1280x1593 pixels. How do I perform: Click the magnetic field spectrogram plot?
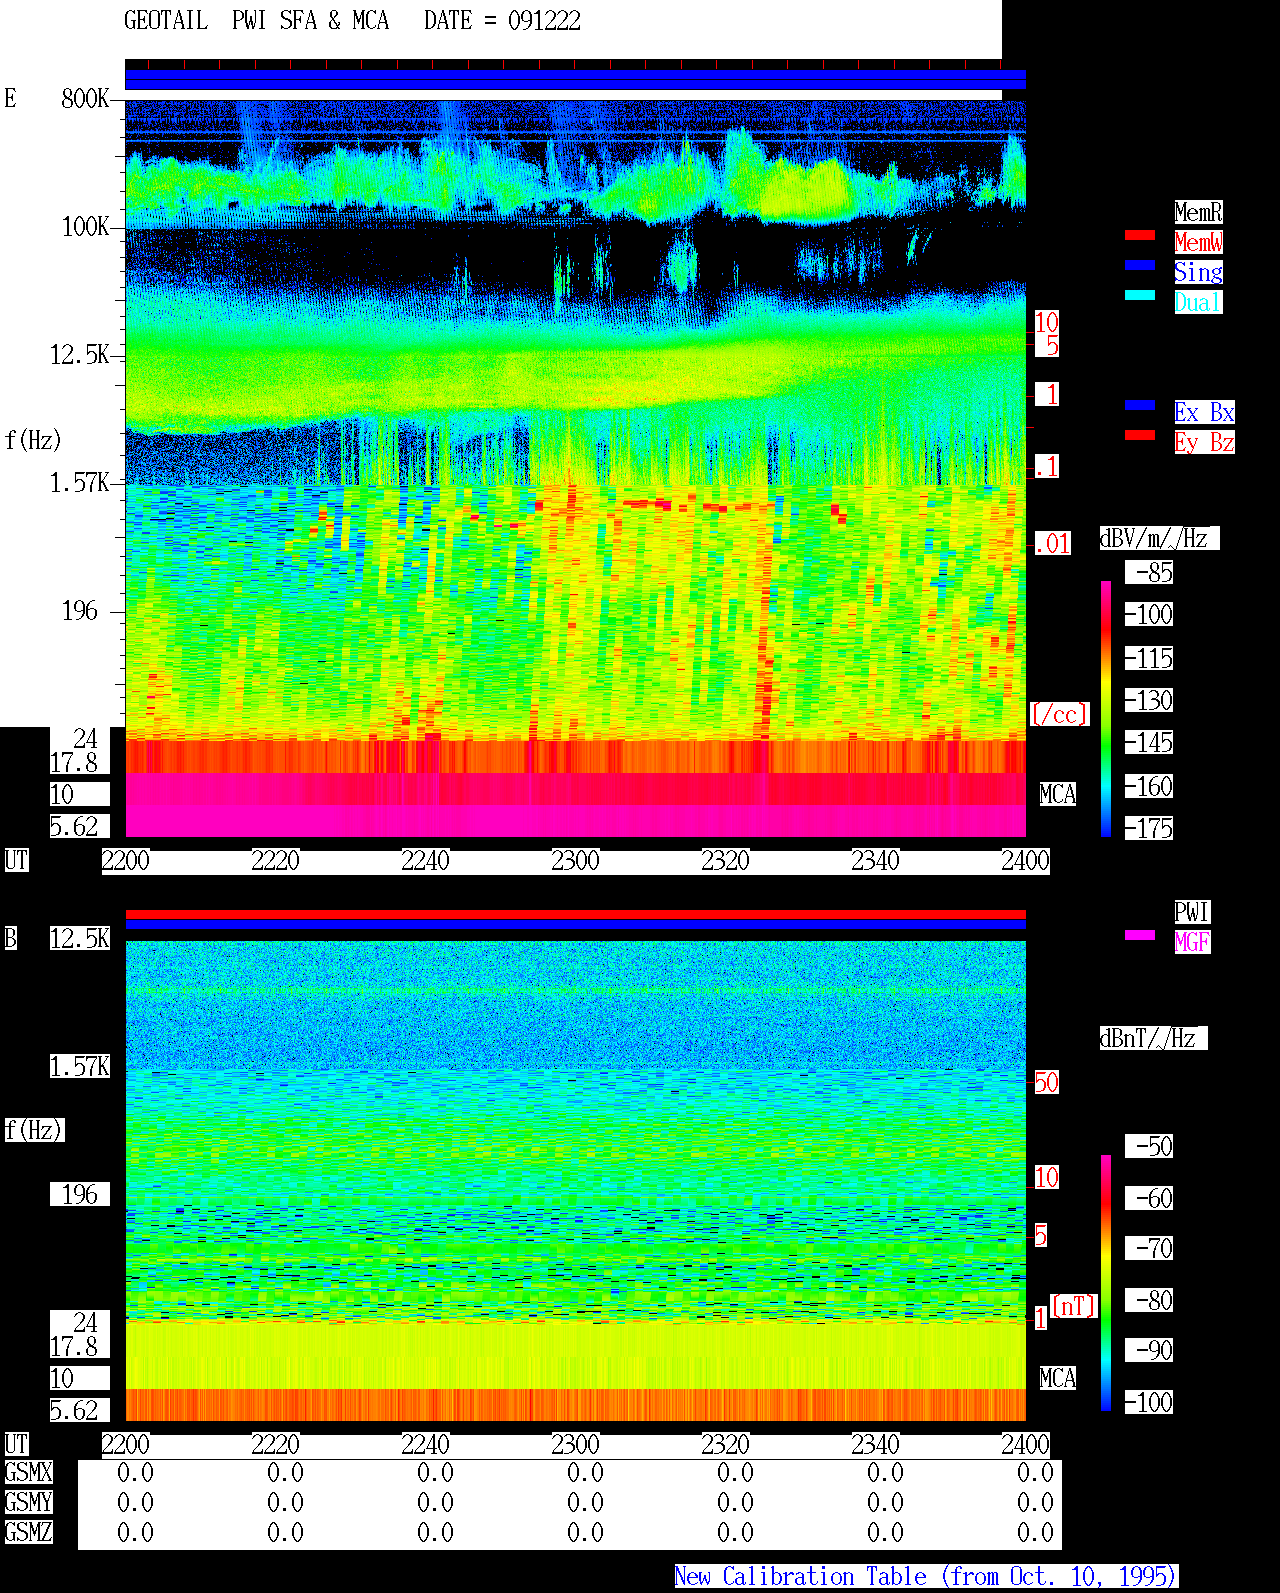point(575,1181)
